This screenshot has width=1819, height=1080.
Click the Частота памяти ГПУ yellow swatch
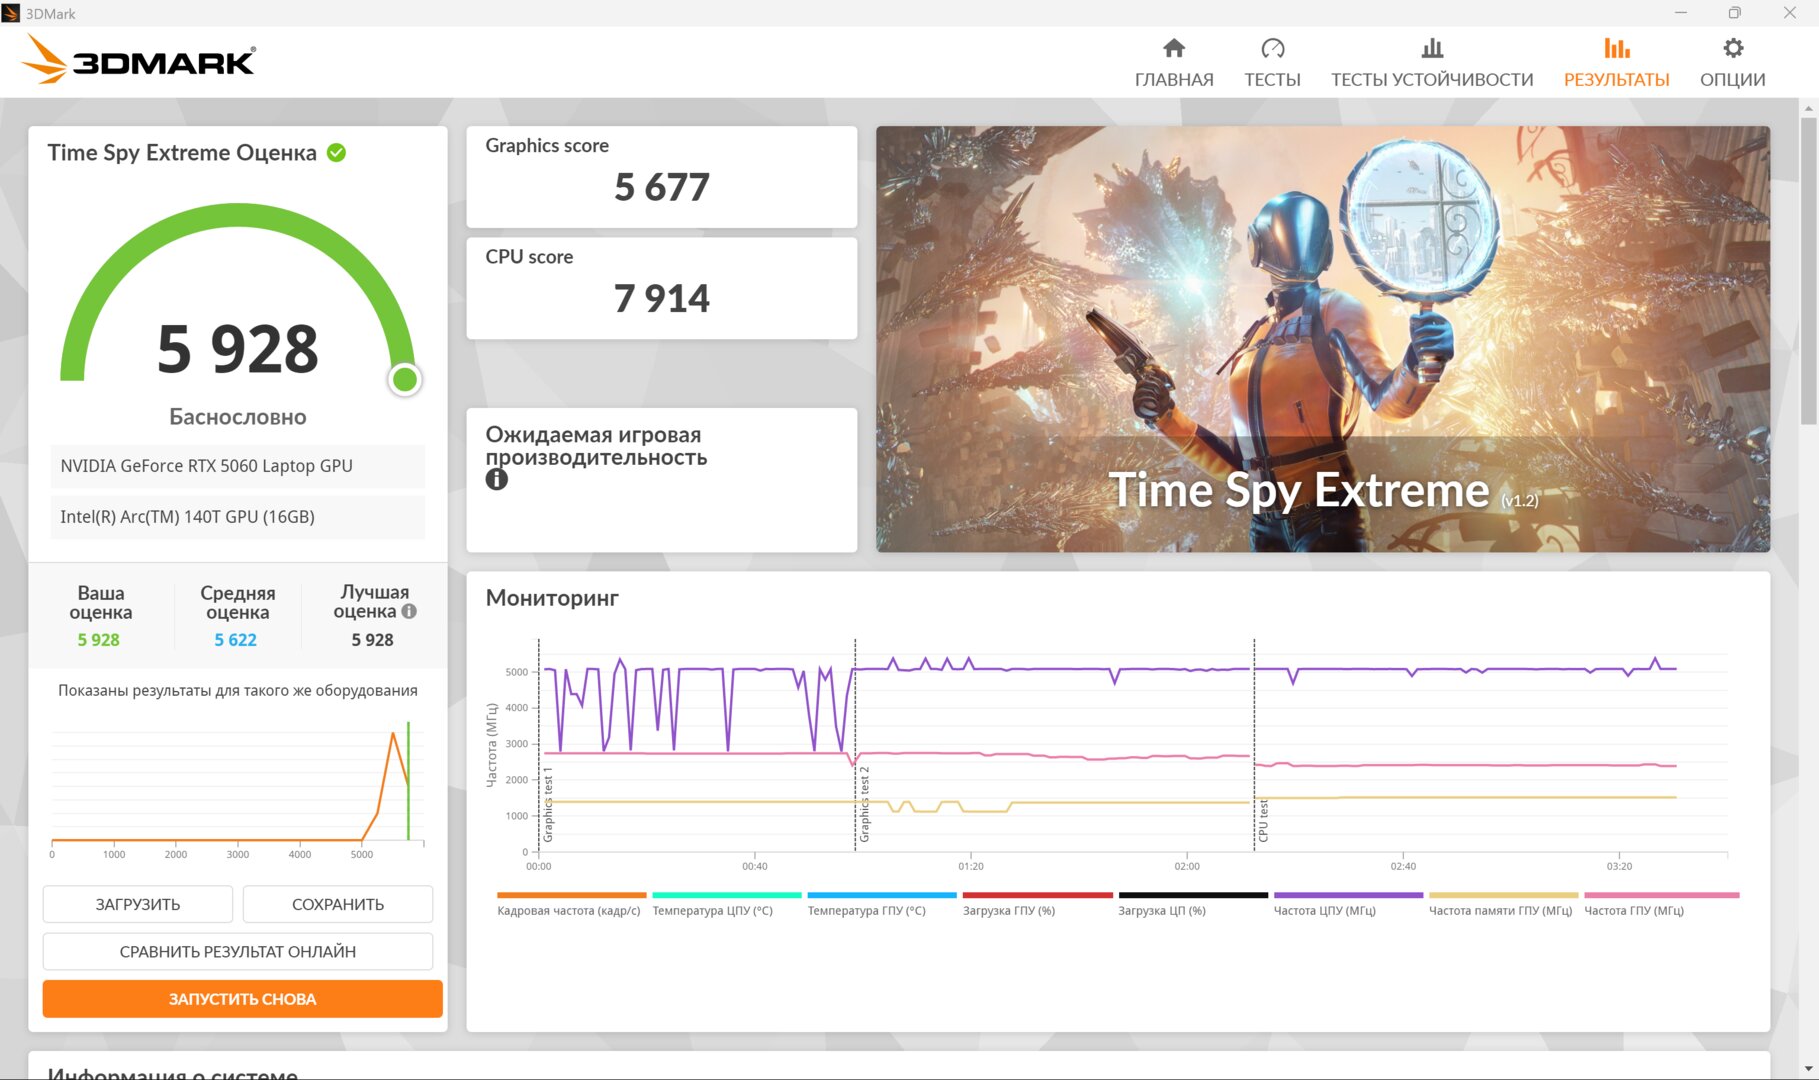(1503, 895)
